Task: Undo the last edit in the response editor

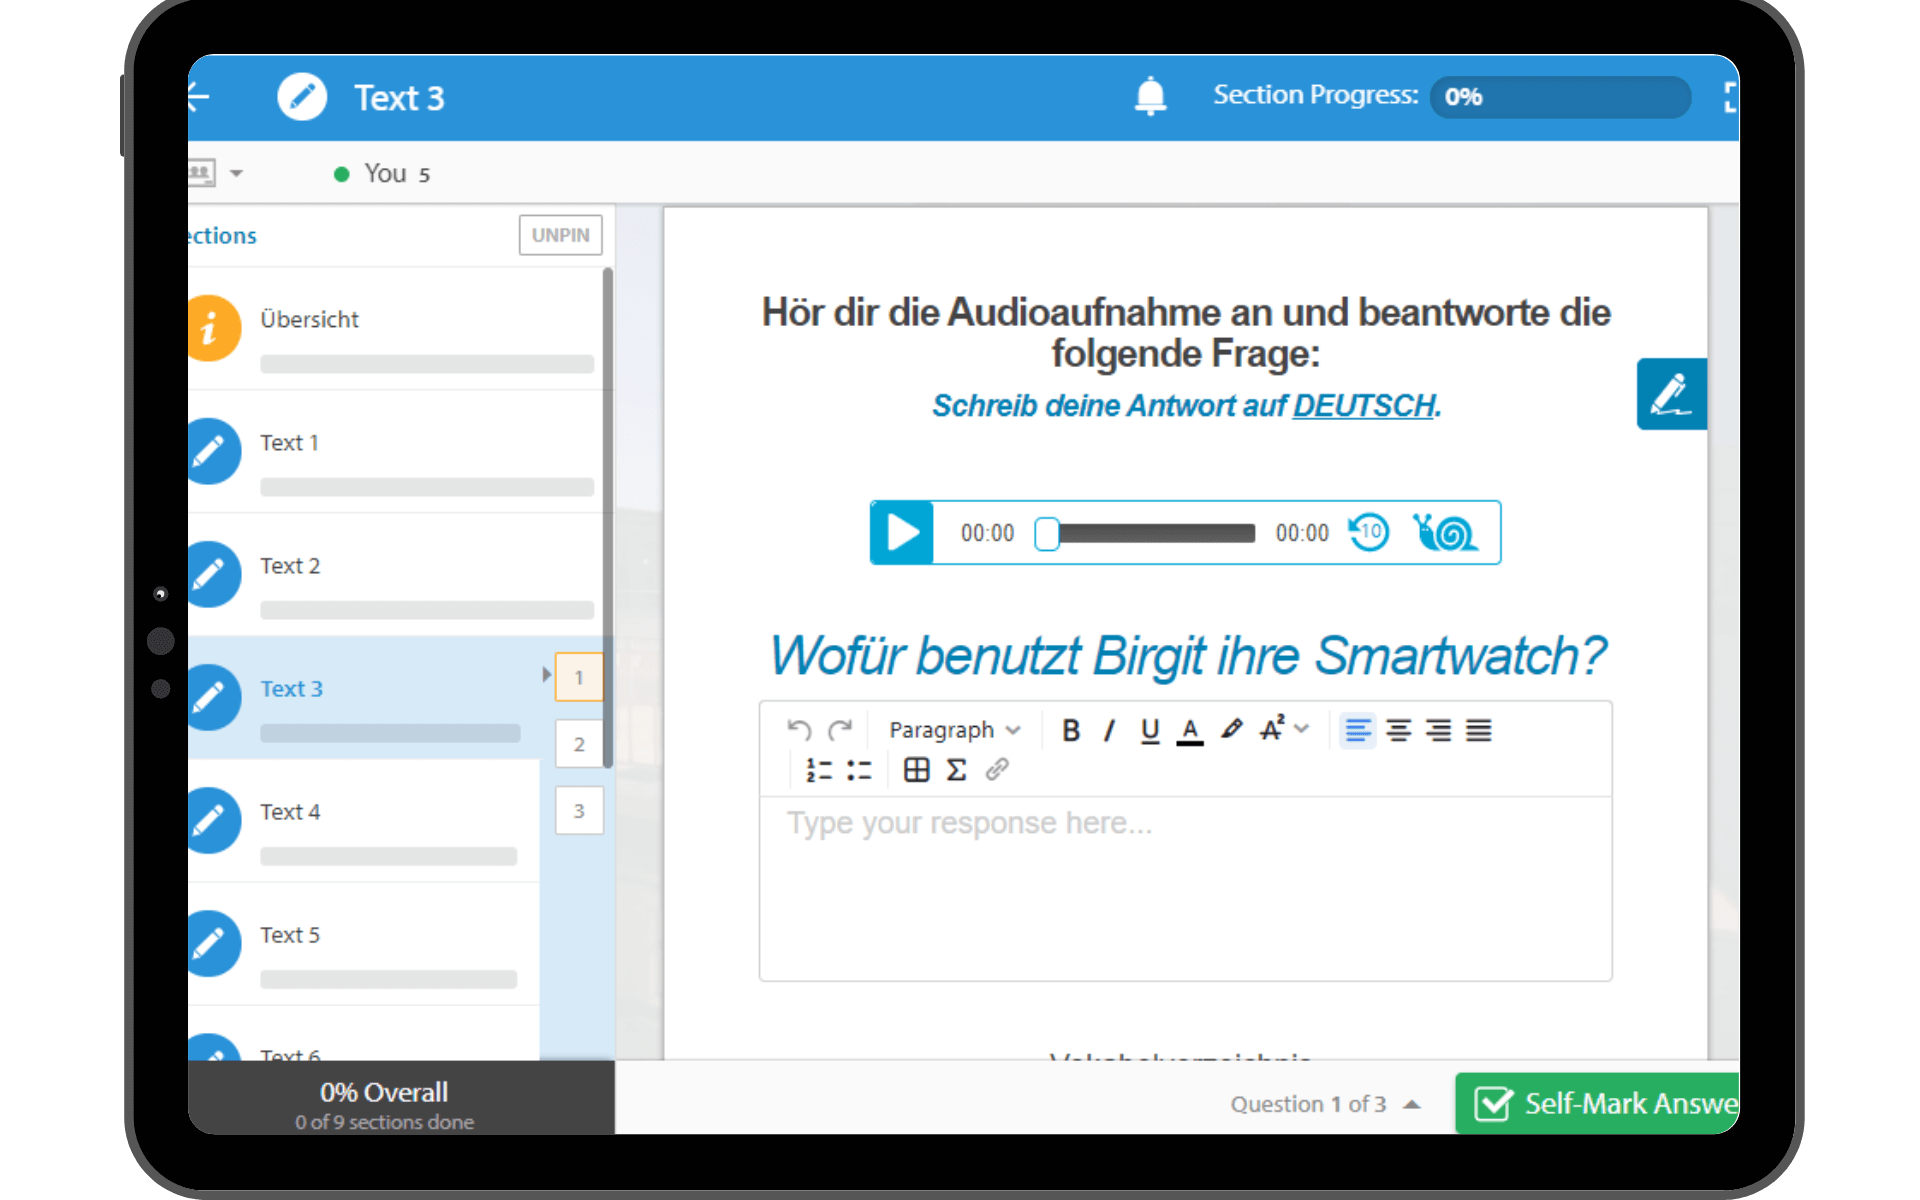Action: (x=799, y=729)
